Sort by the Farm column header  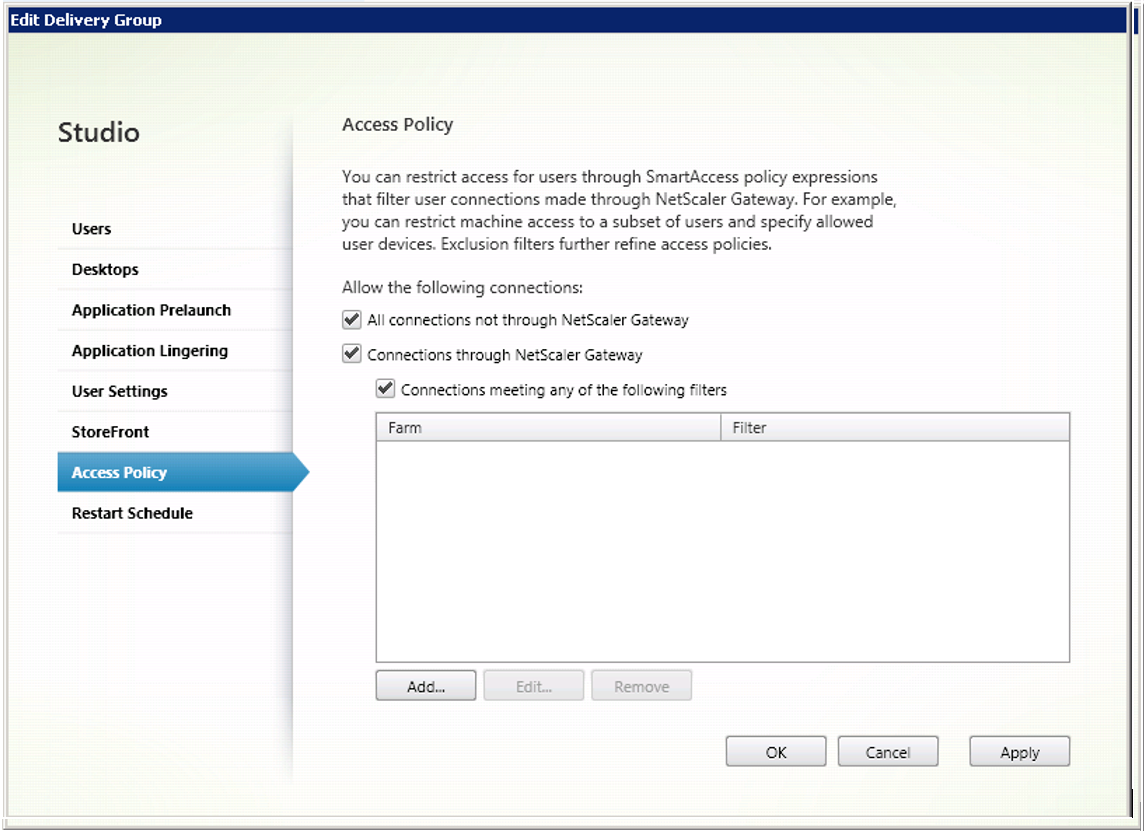click(549, 428)
